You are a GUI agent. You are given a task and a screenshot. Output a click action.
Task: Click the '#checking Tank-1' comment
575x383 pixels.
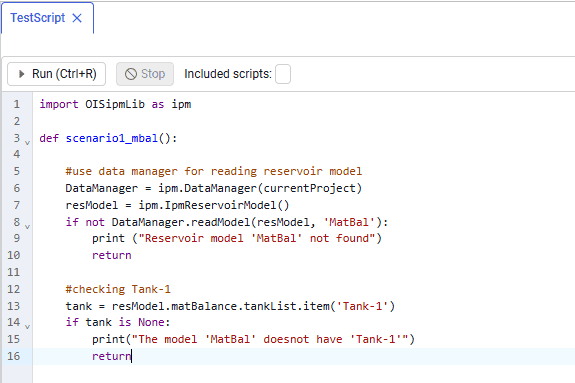(x=118, y=289)
